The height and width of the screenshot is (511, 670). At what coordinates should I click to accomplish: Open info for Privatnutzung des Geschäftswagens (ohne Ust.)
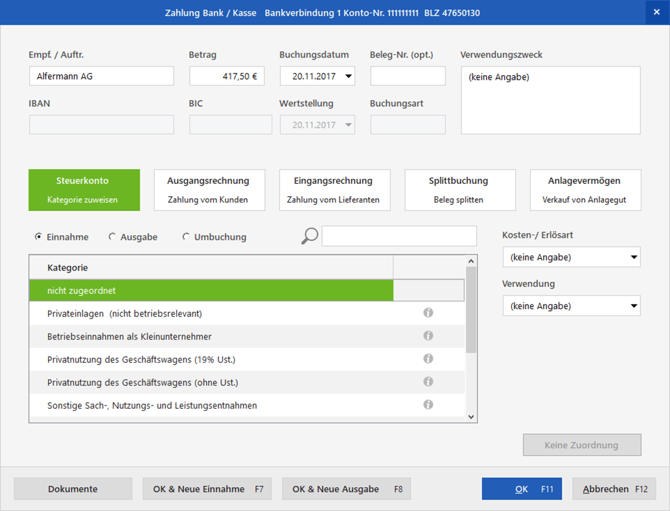click(x=428, y=382)
